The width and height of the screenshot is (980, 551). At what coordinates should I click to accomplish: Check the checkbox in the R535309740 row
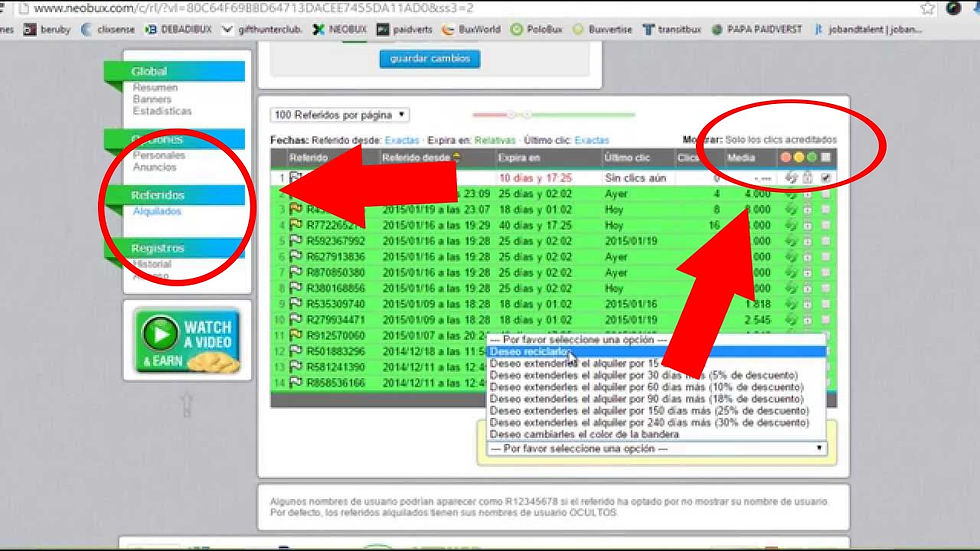click(x=826, y=304)
